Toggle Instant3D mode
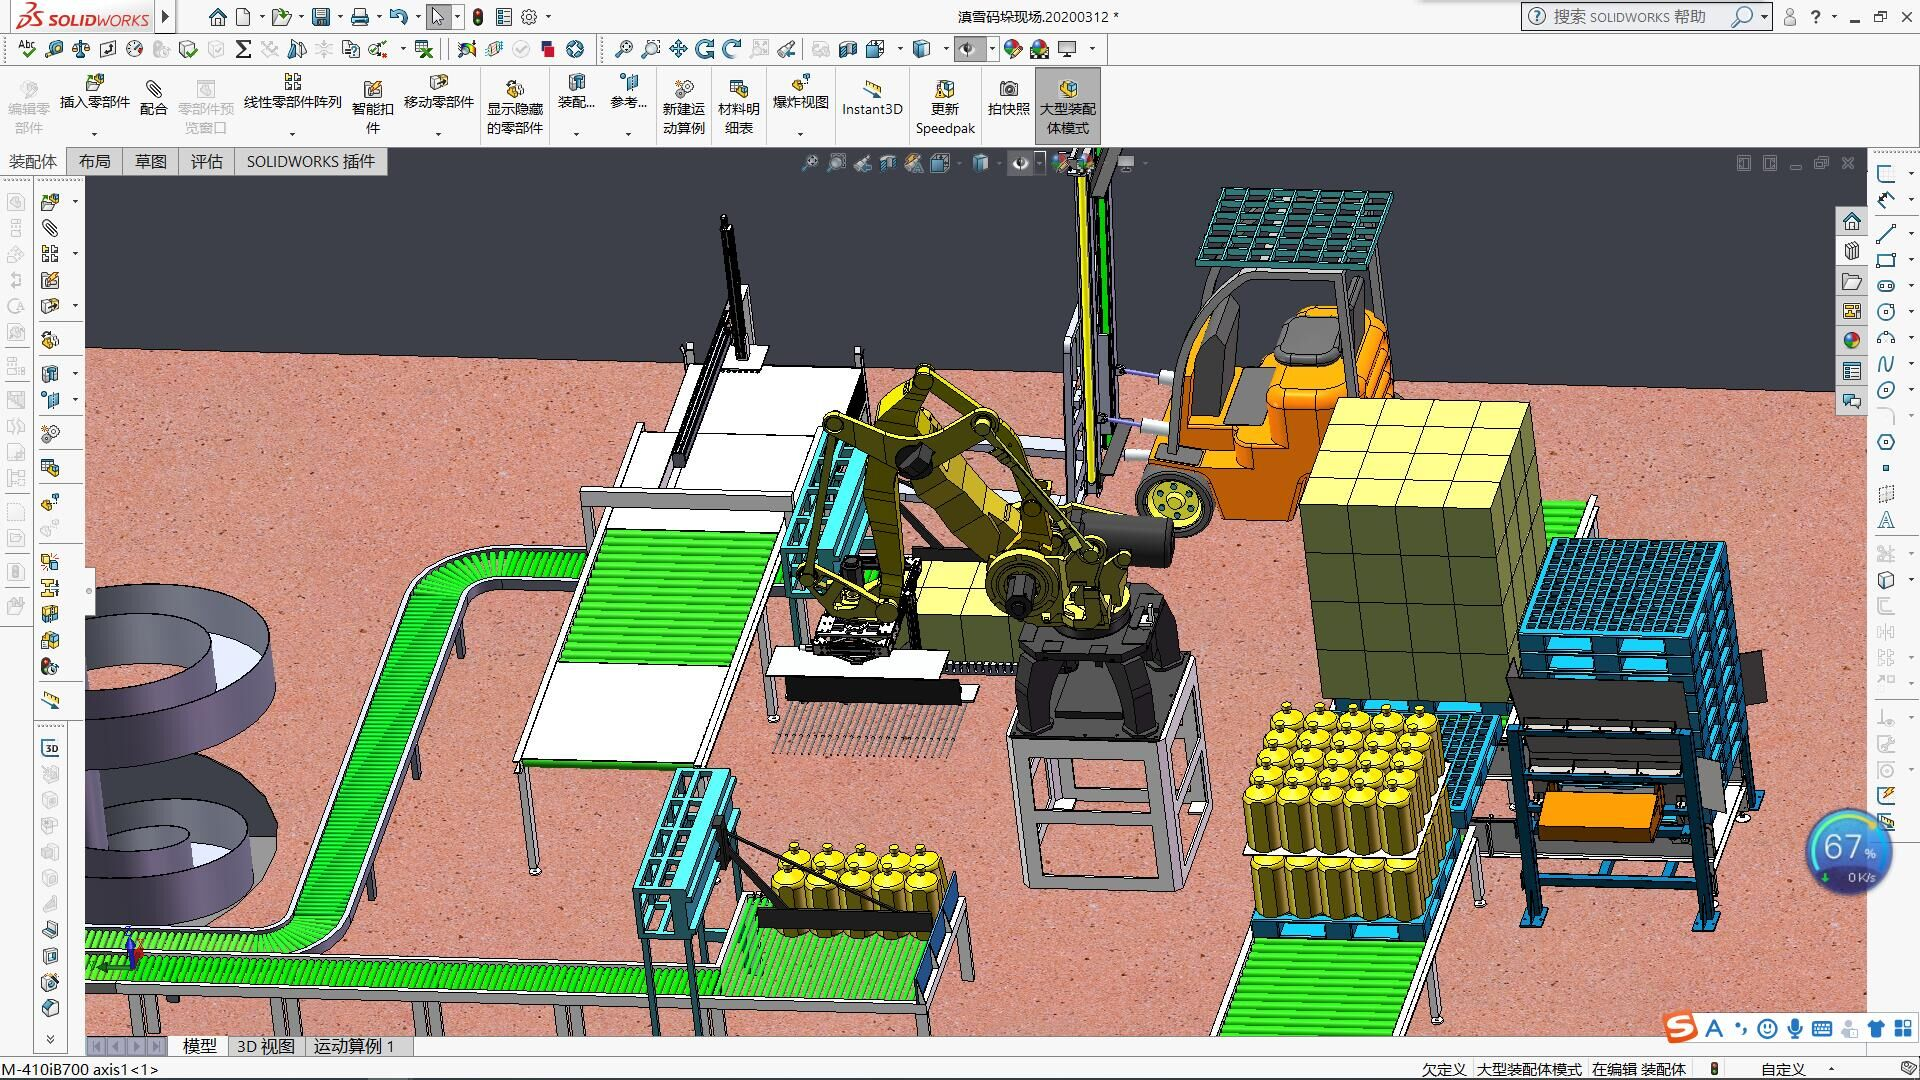Viewport: 1920px width, 1080px height. coord(871,97)
